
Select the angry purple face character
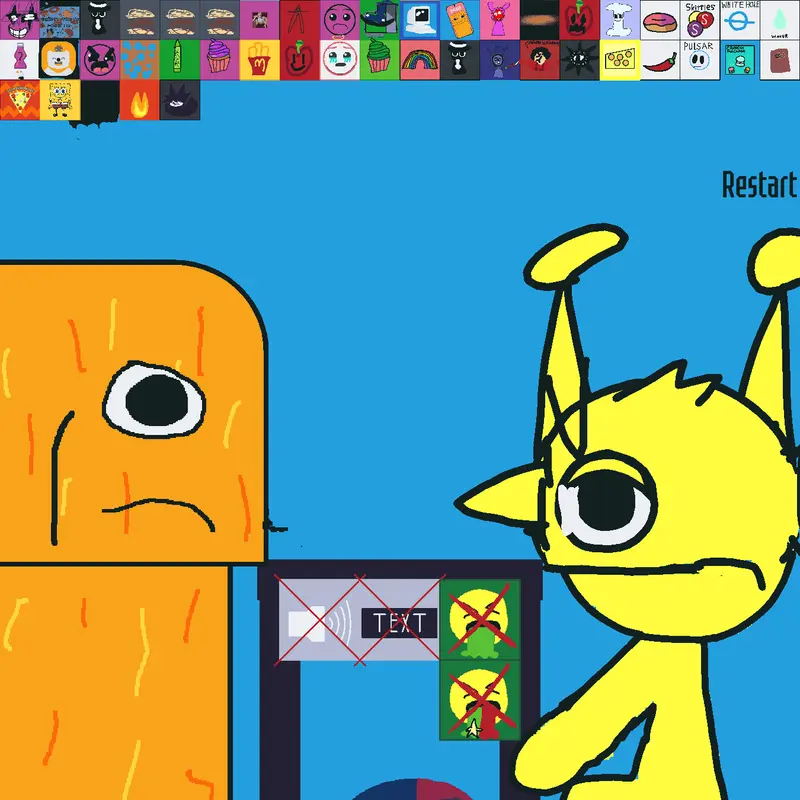click(x=99, y=60)
